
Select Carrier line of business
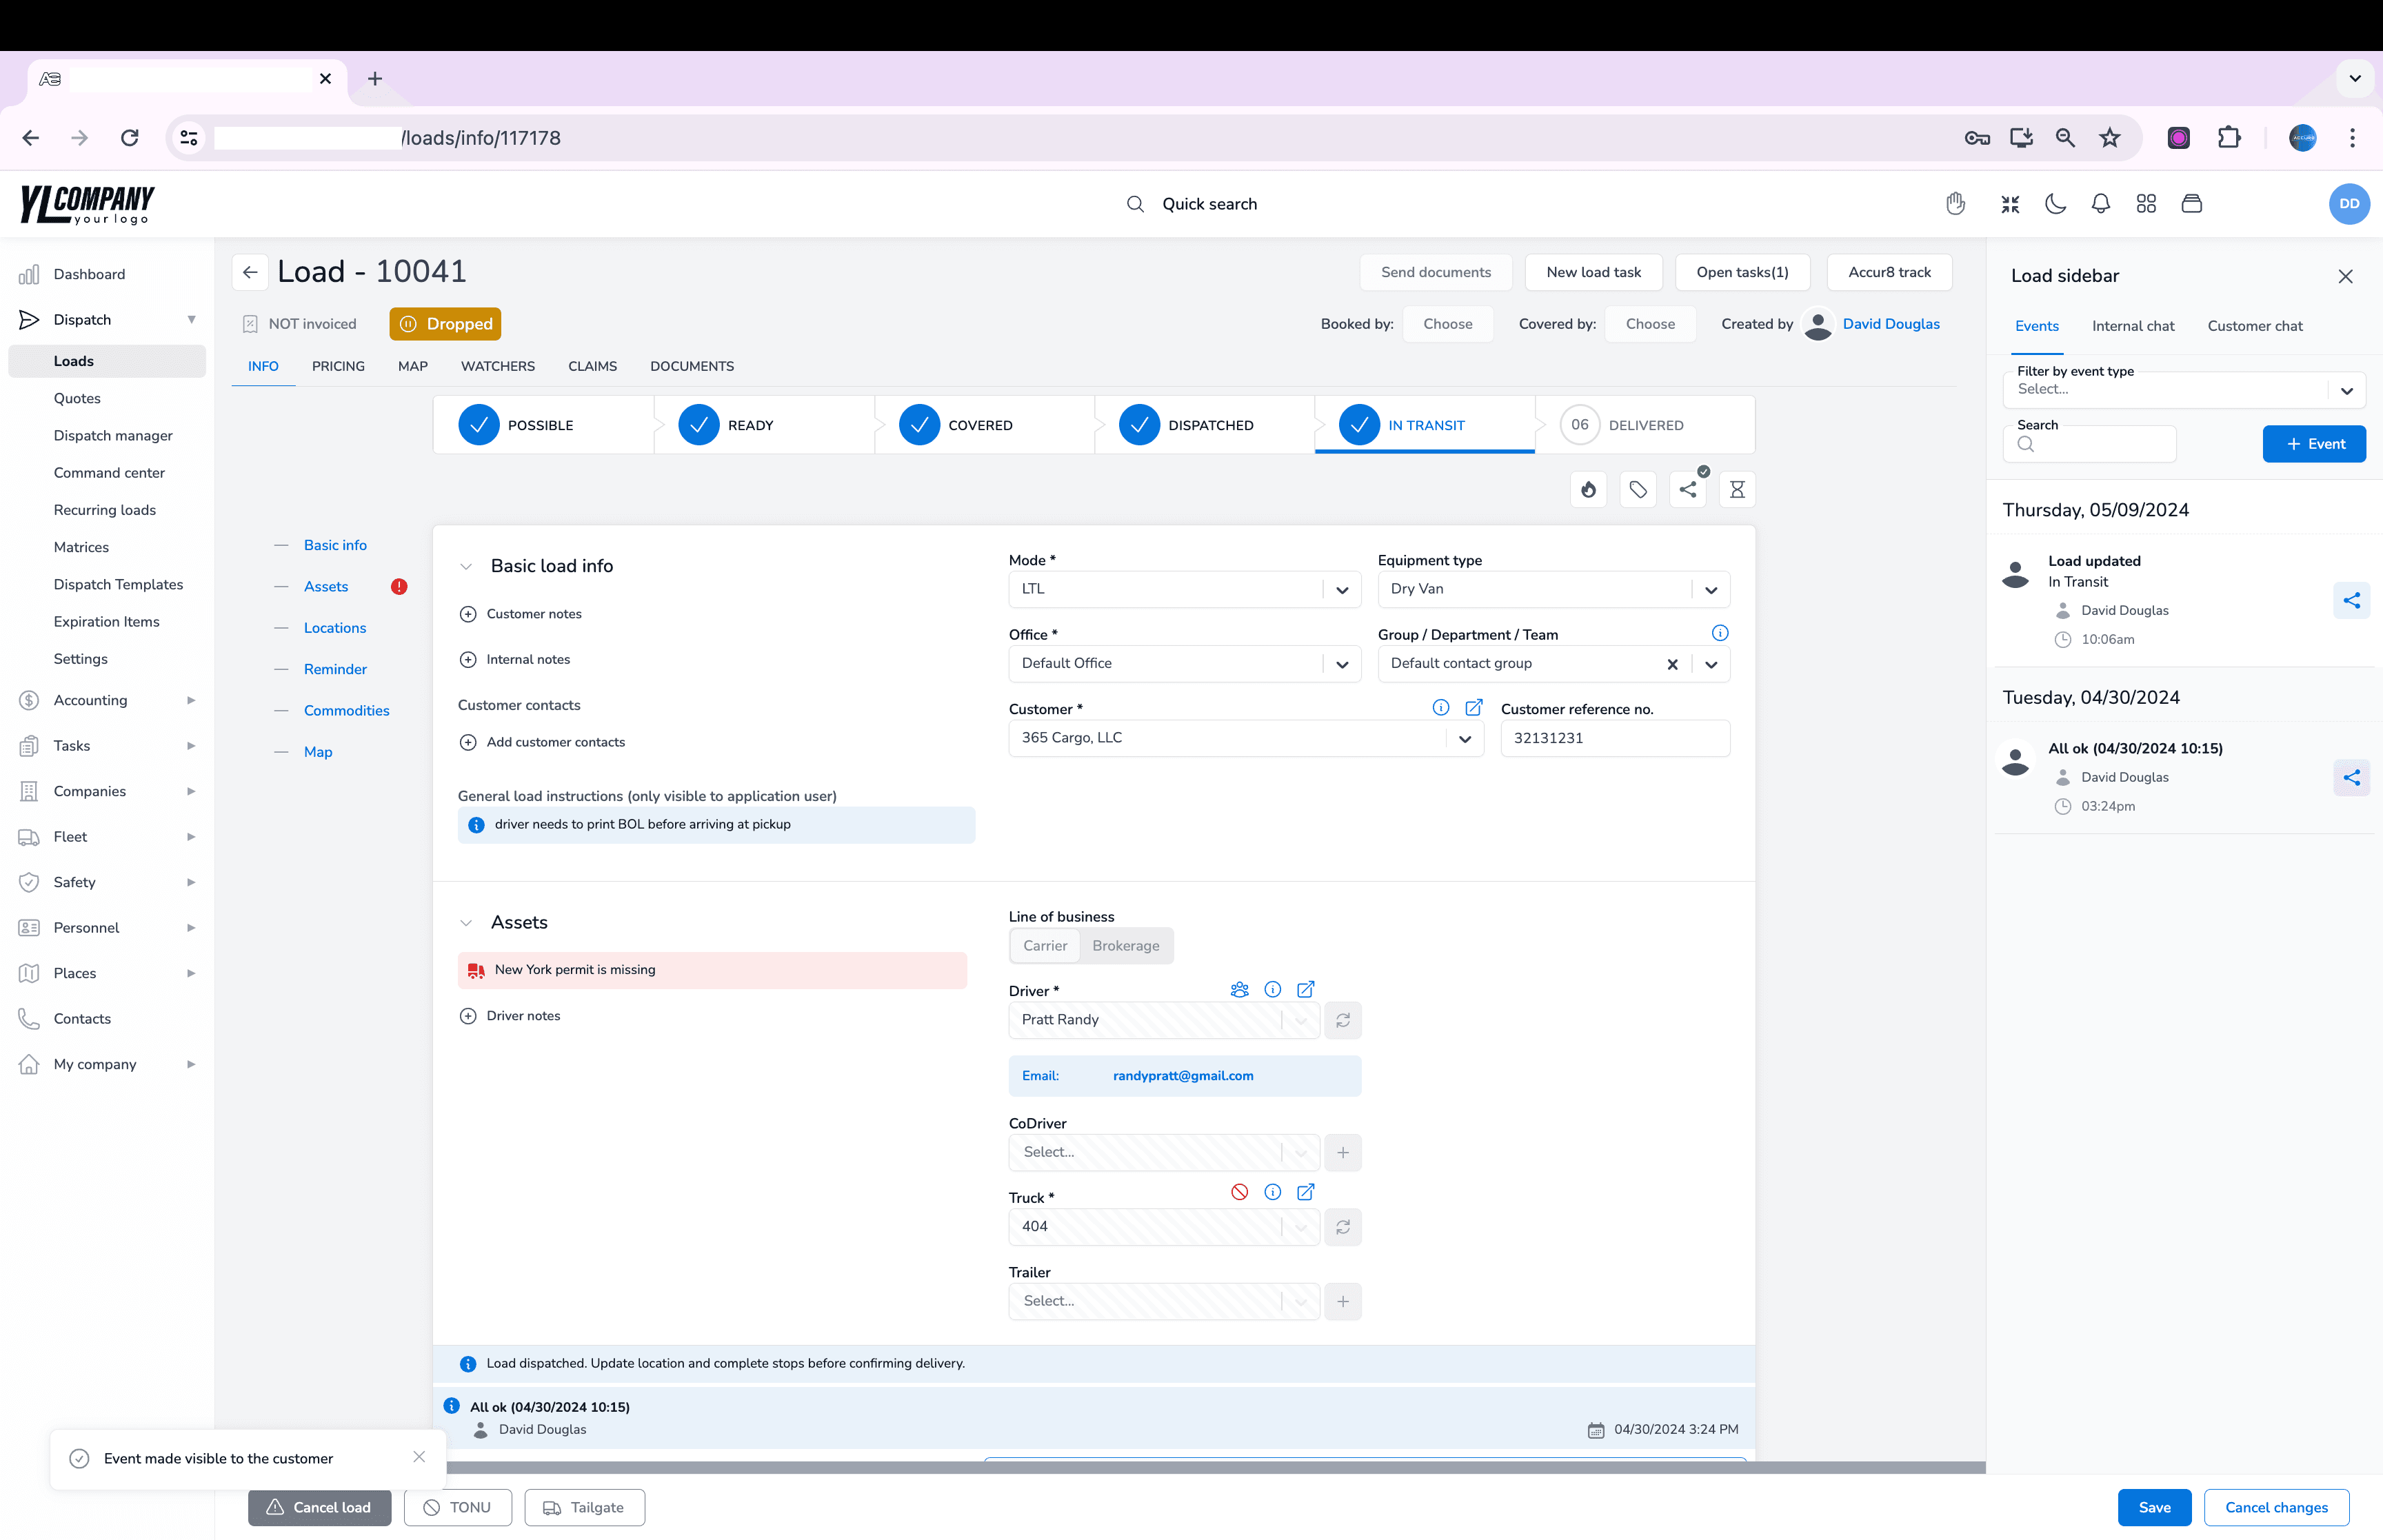pyautogui.click(x=1044, y=945)
